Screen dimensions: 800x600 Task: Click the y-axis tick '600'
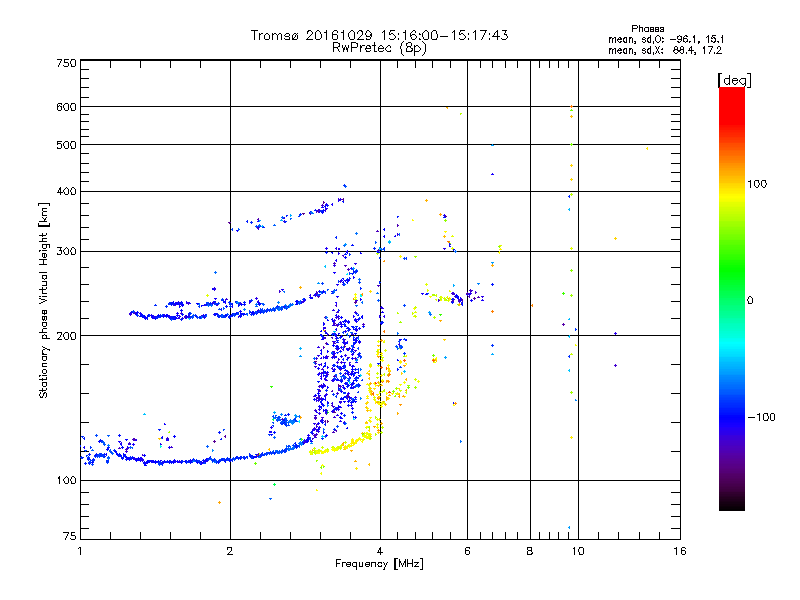coord(67,107)
